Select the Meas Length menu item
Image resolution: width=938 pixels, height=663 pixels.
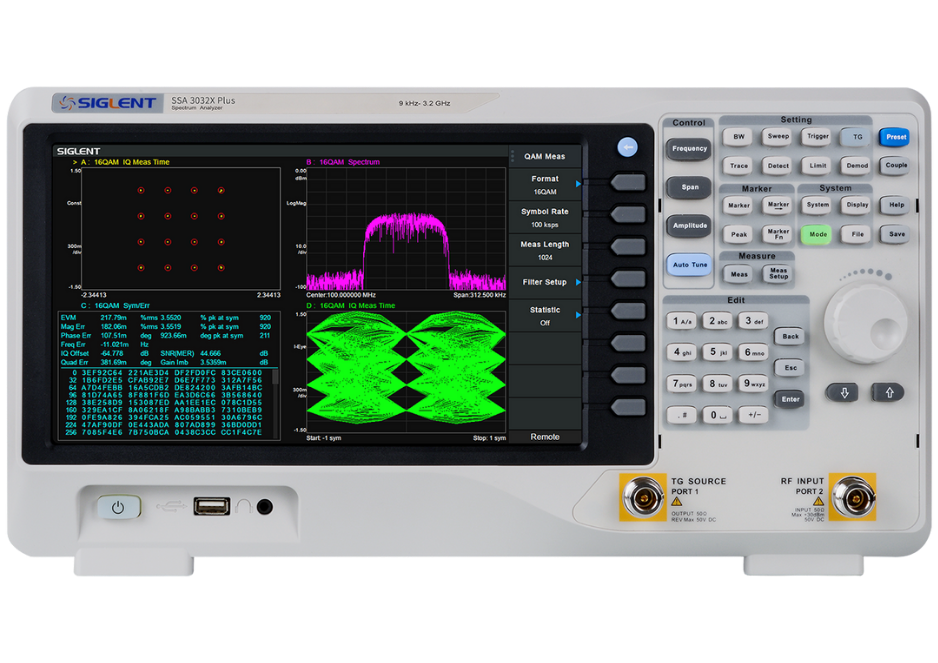pyautogui.click(x=545, y=250)
